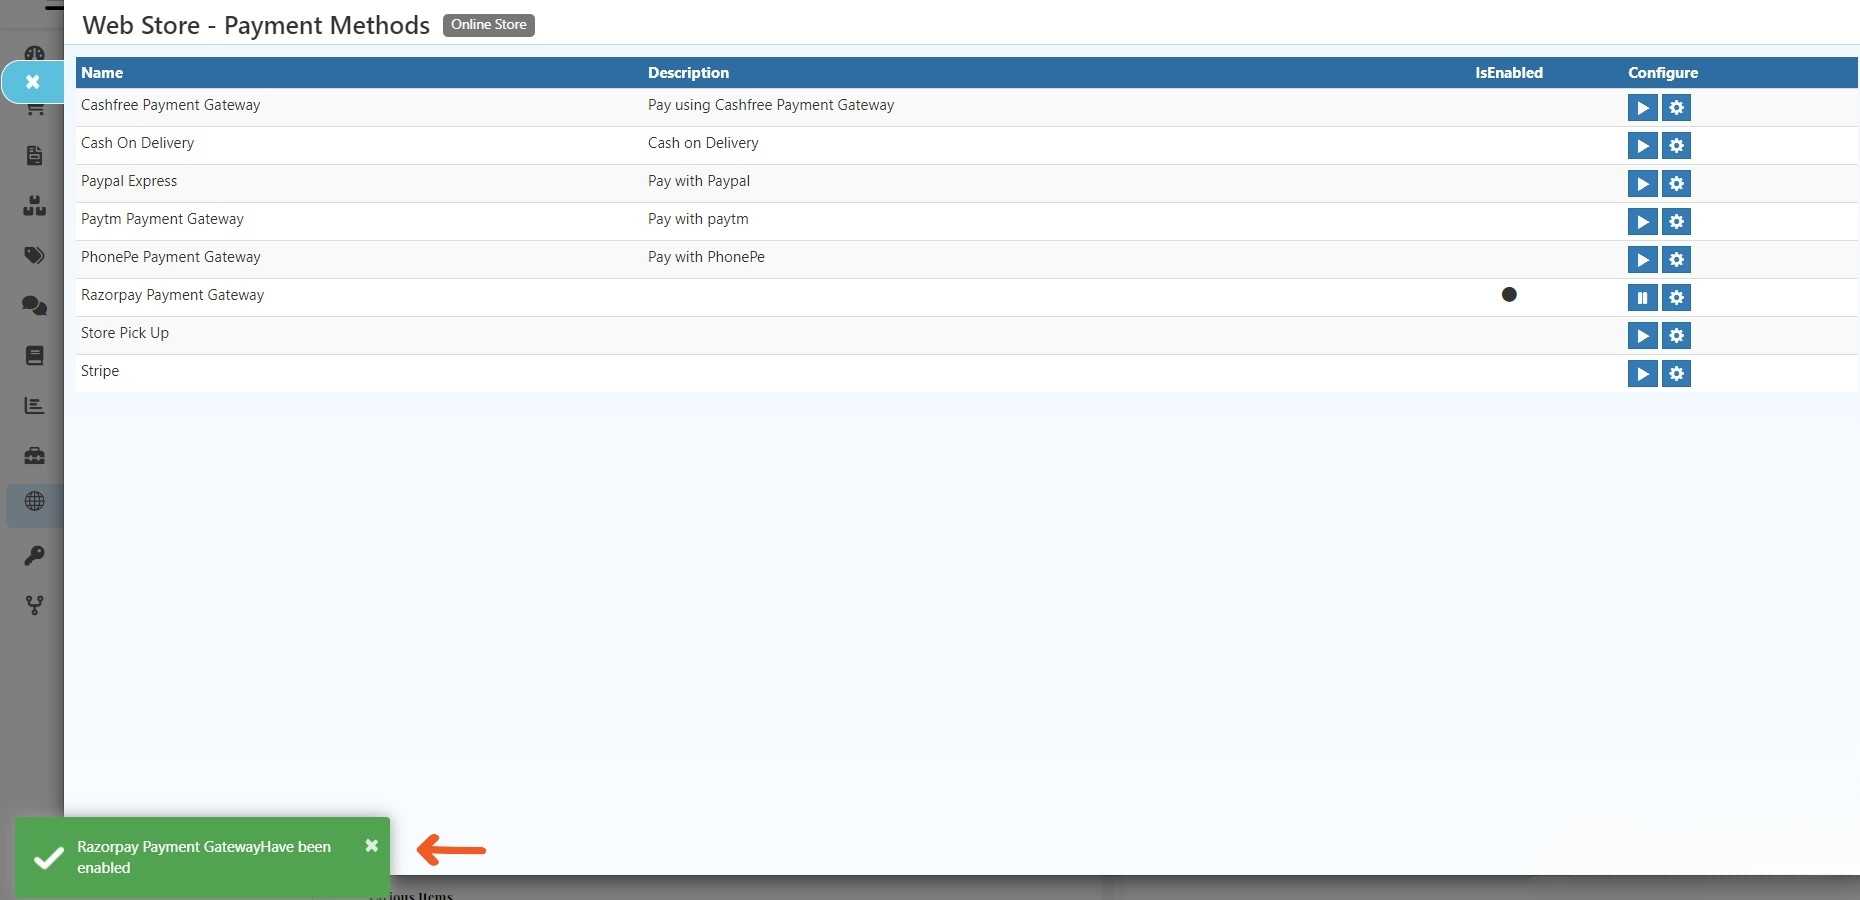
Task: Click the Online Store badge
Action: 488,25
